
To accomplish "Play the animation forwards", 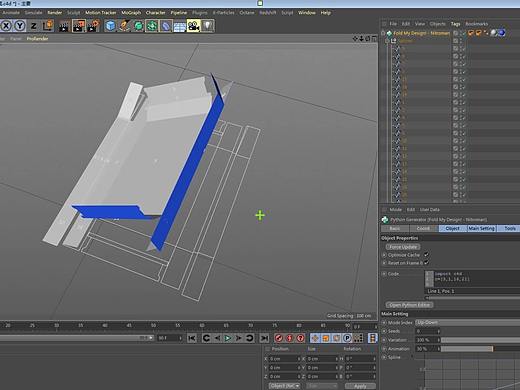I will 228,338.
